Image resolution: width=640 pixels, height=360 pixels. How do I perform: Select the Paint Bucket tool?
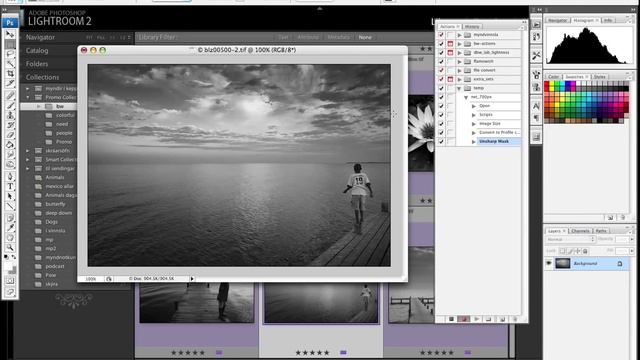tap(10, 145)
